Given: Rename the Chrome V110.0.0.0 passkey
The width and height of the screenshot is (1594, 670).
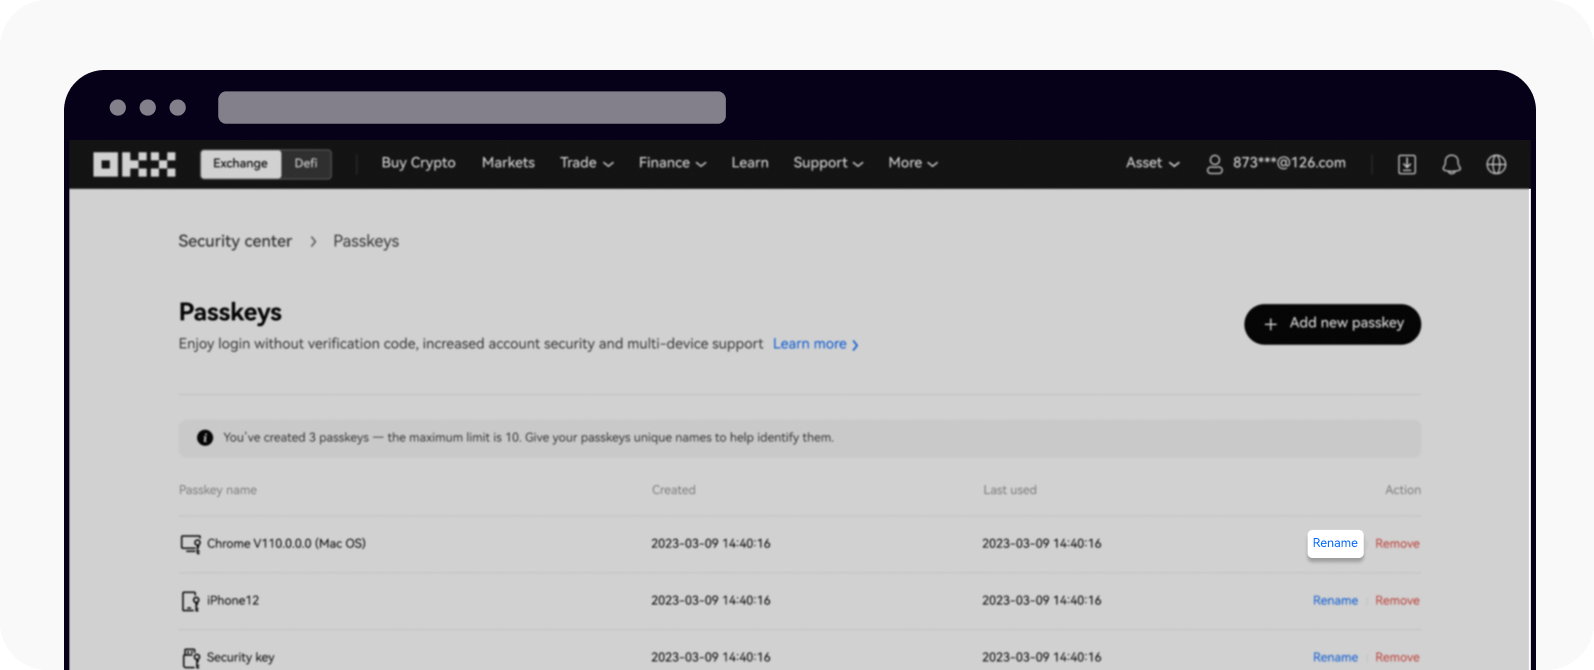Looking at the screenshot, I should click(x=1335, y=543).
